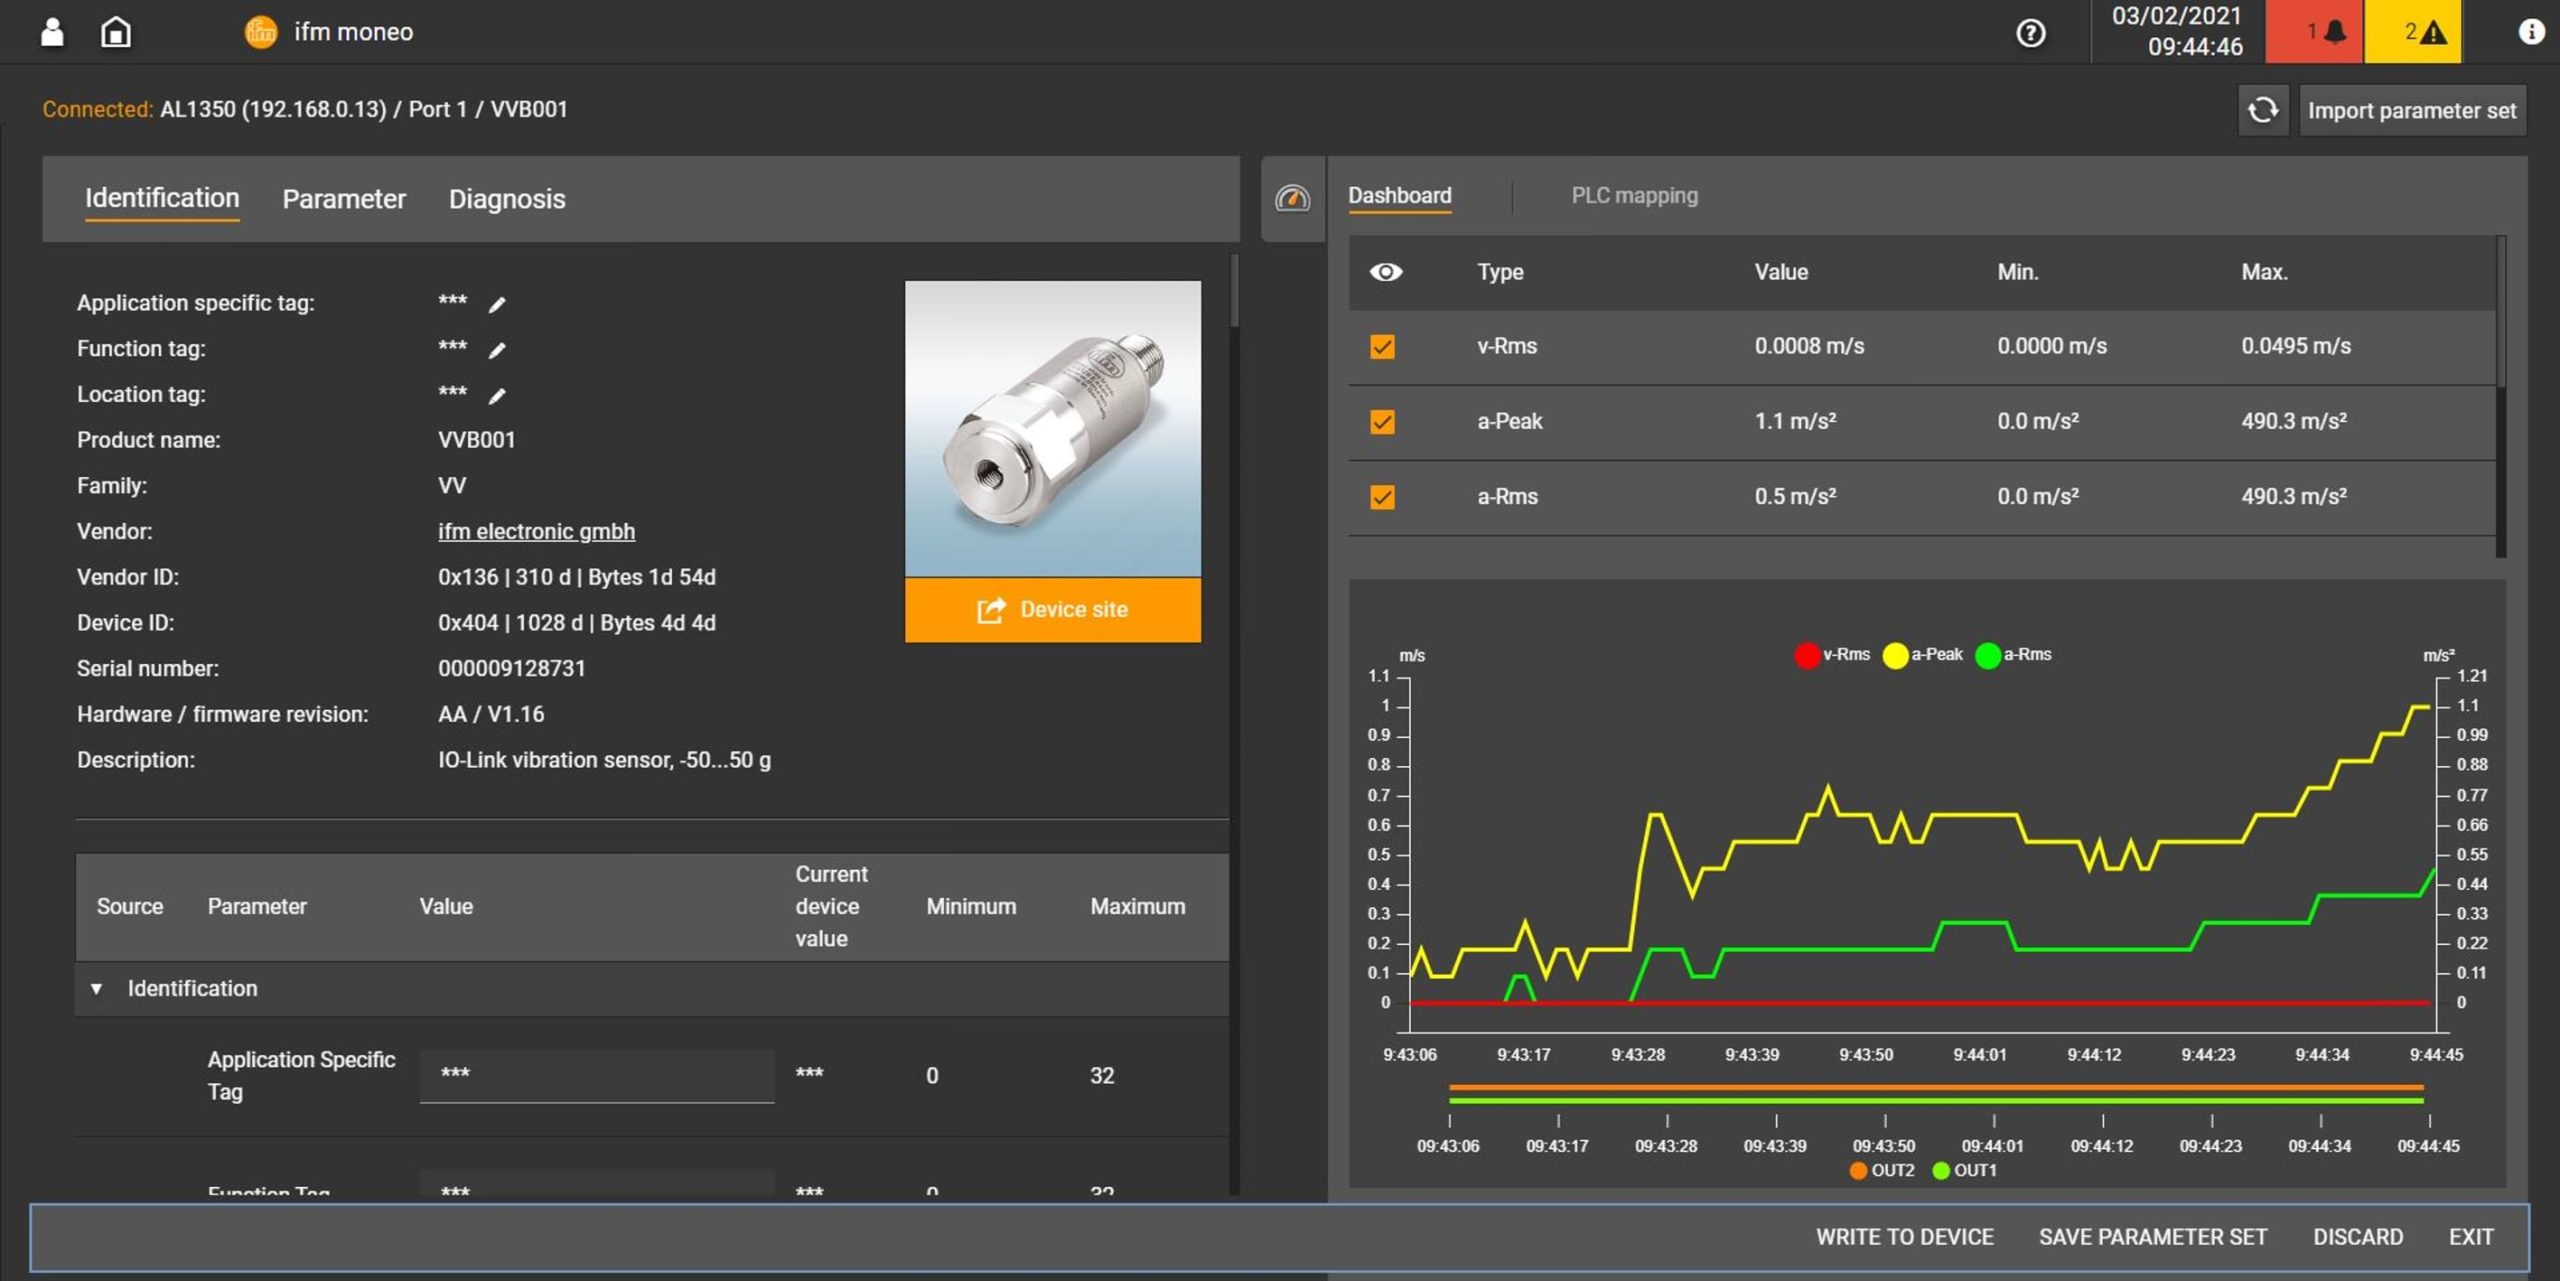
Task: Click the info icon in top bar
Action: (x=2531, y=32)
